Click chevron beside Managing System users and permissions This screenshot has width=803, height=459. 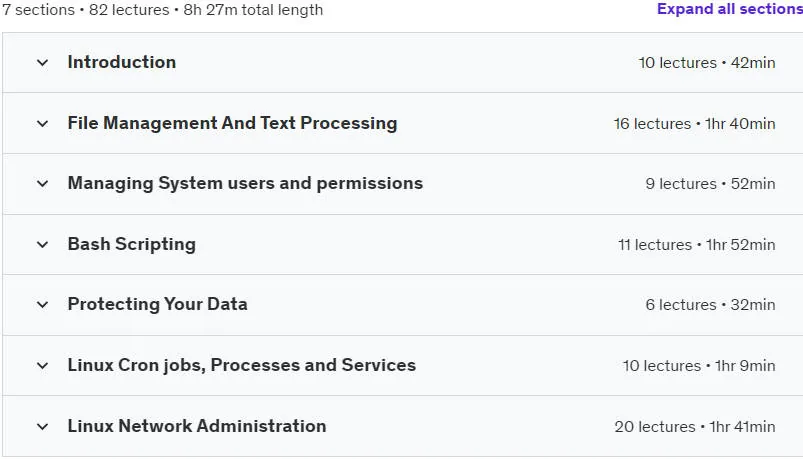point(43,184)
